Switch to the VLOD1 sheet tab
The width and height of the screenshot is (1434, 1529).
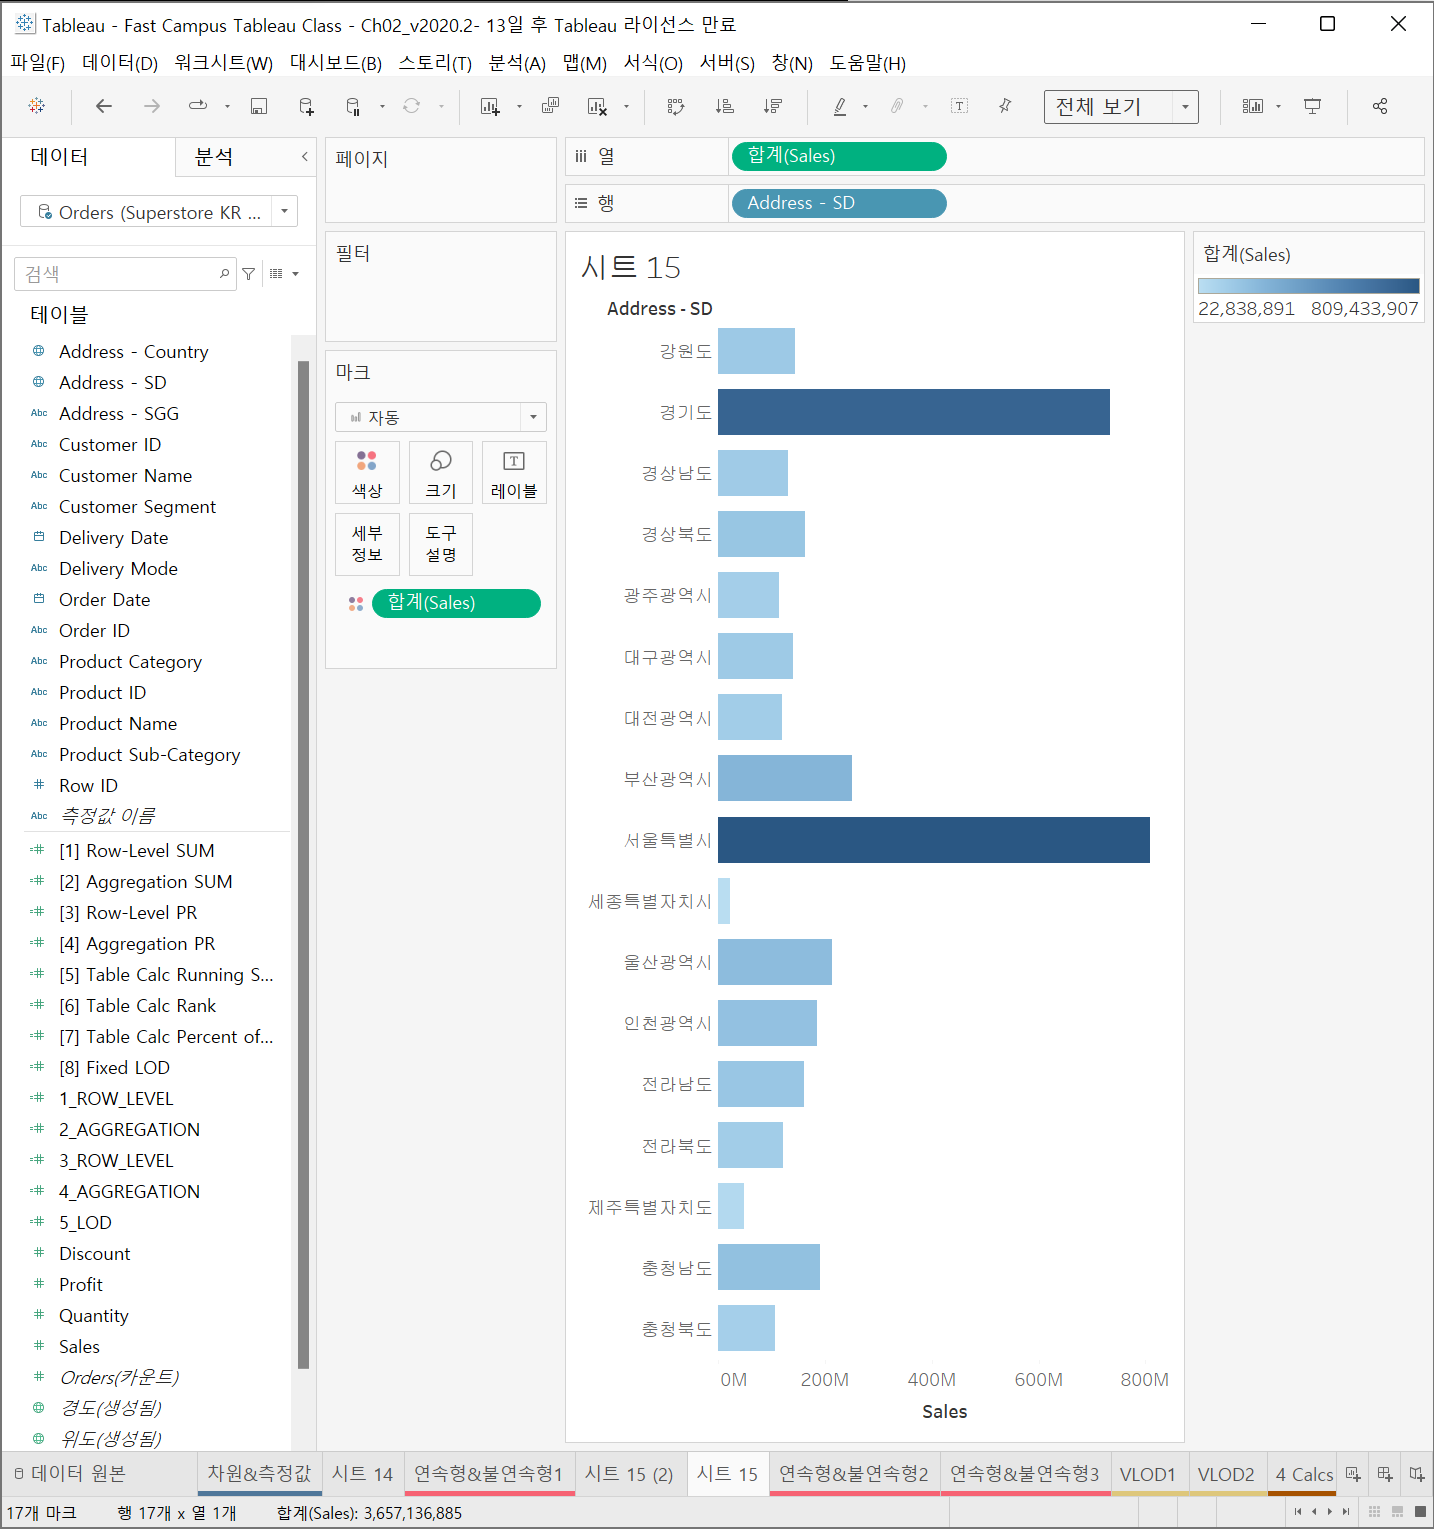click(x=1148, y=1474)
